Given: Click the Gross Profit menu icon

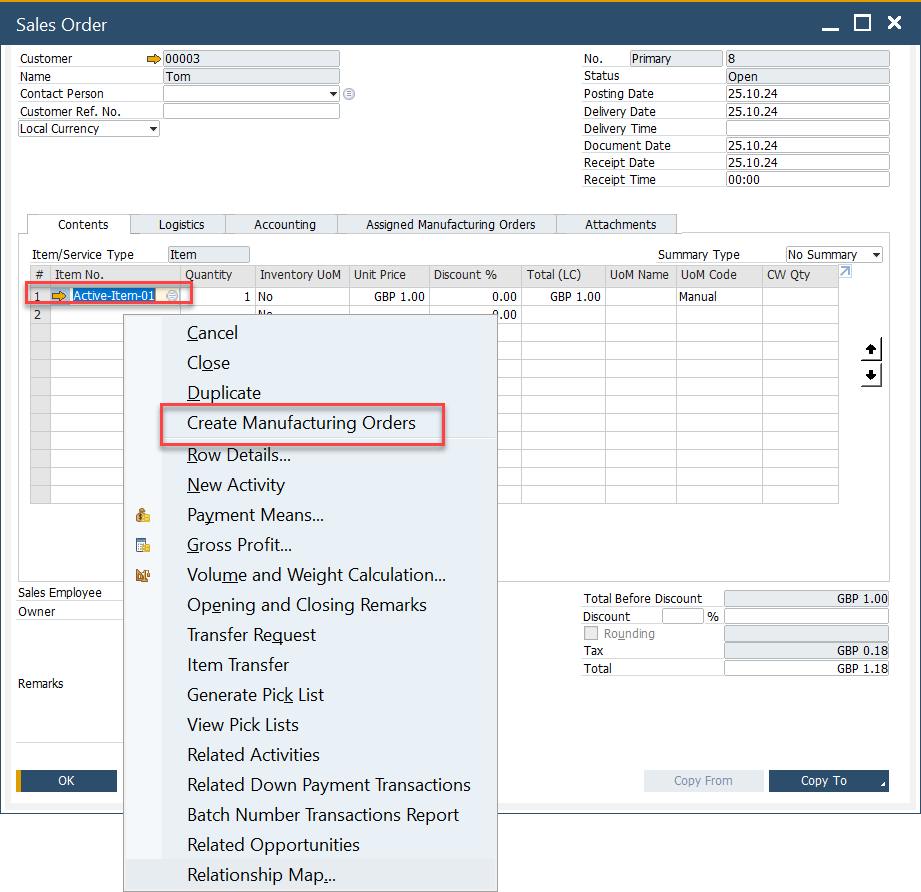Looking at the screenshot, I should coord(143,546).
